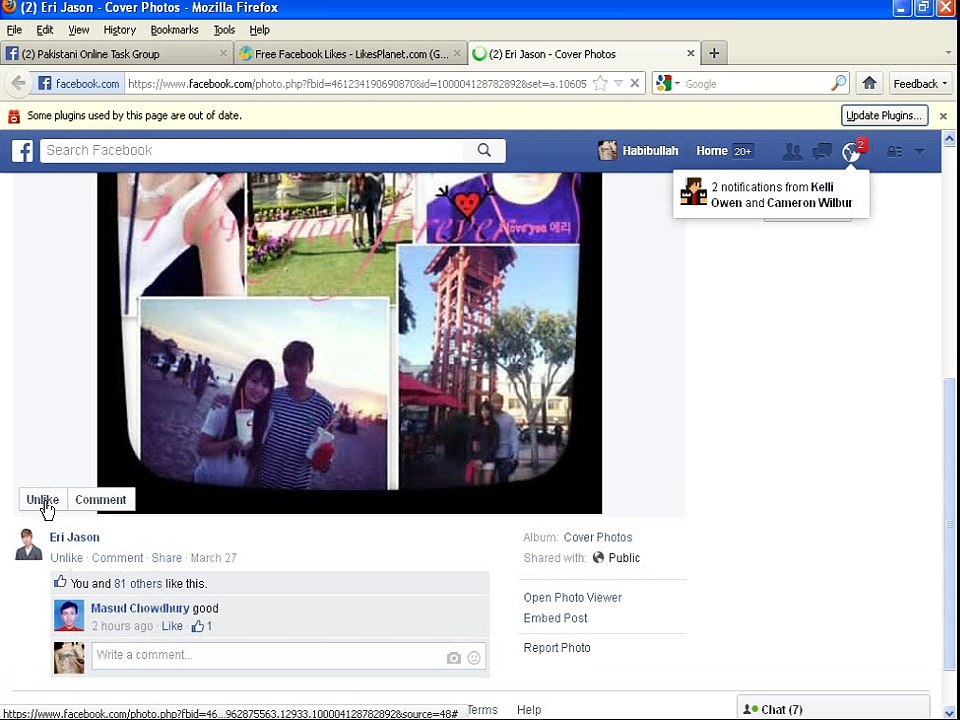Close the Pakistani Online Task Group tab
Screen dimensions: 960x720
[223, 54]
